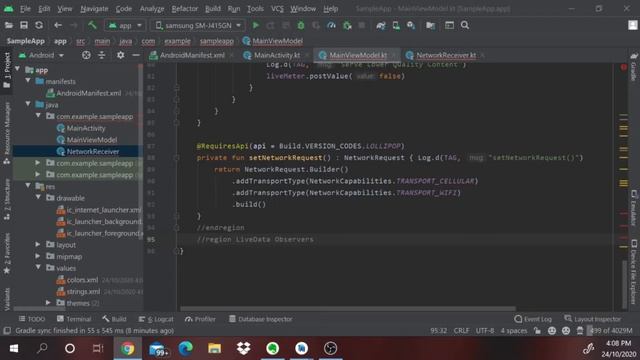
Task: Open Project panel settings gear icon
Action: [x=120, y=55]
